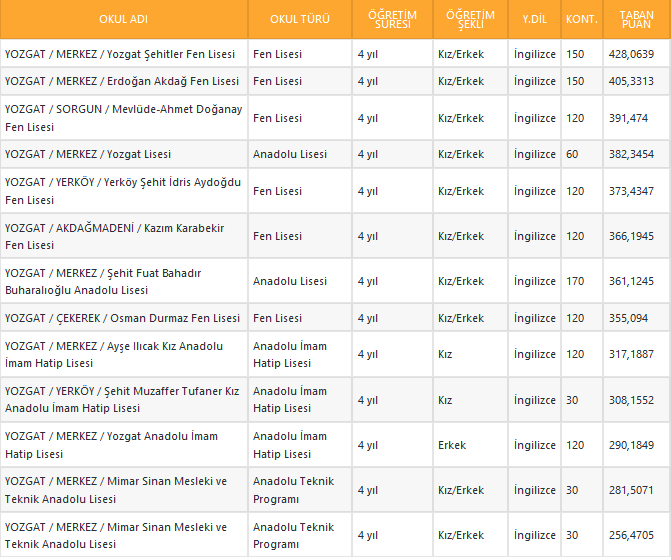Click the OKUL ADI column header
The width and height of the screenshot is (671, 560).
tap(123, 19)
